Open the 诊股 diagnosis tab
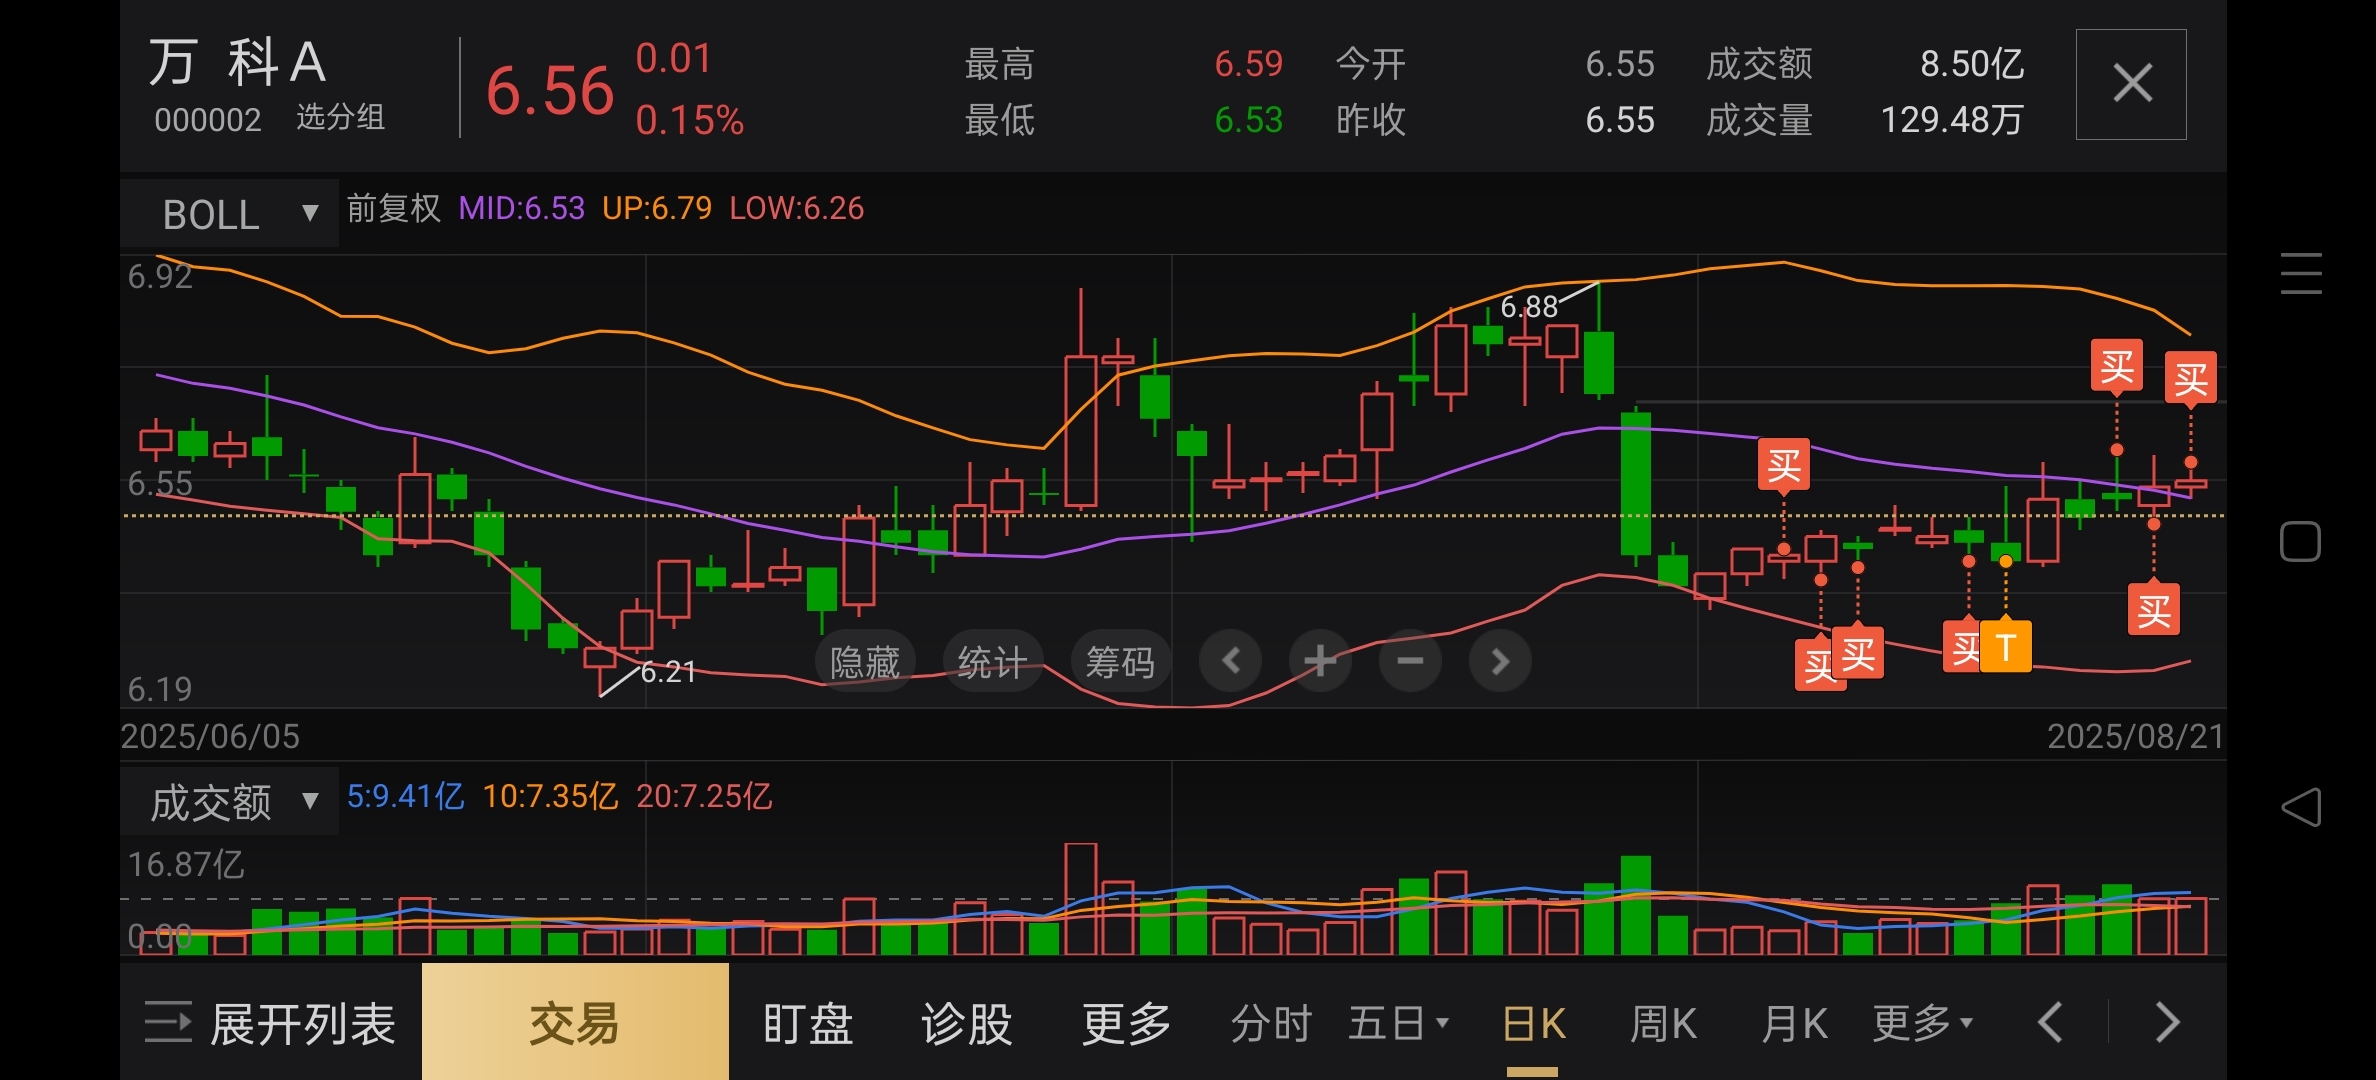This screenshot has width=2376, height=1080. point(967,1024)
